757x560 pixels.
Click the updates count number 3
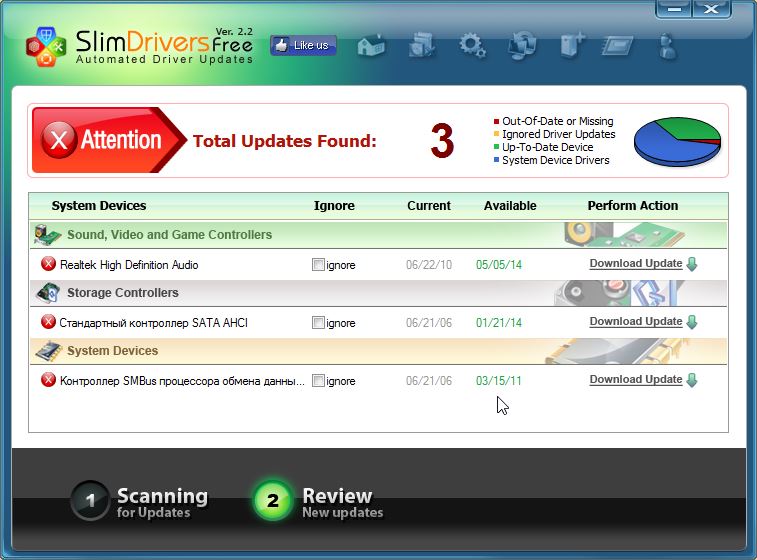coord(442,140)
